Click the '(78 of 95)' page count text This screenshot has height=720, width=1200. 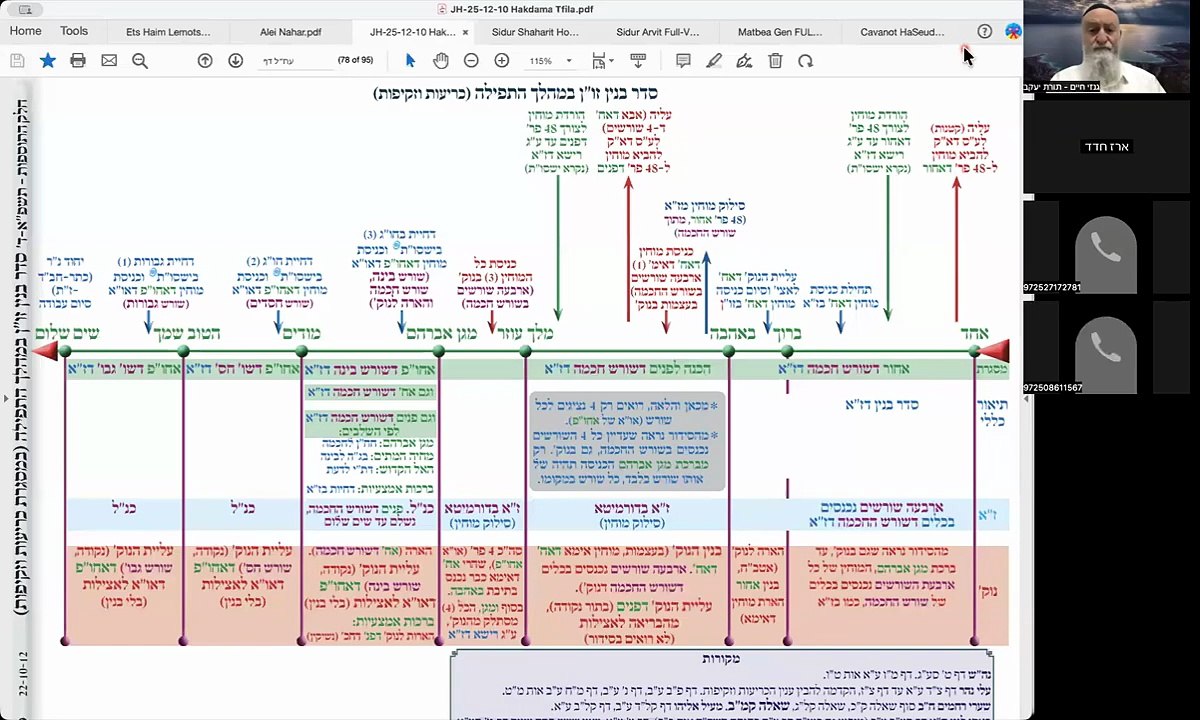(355, 61)
